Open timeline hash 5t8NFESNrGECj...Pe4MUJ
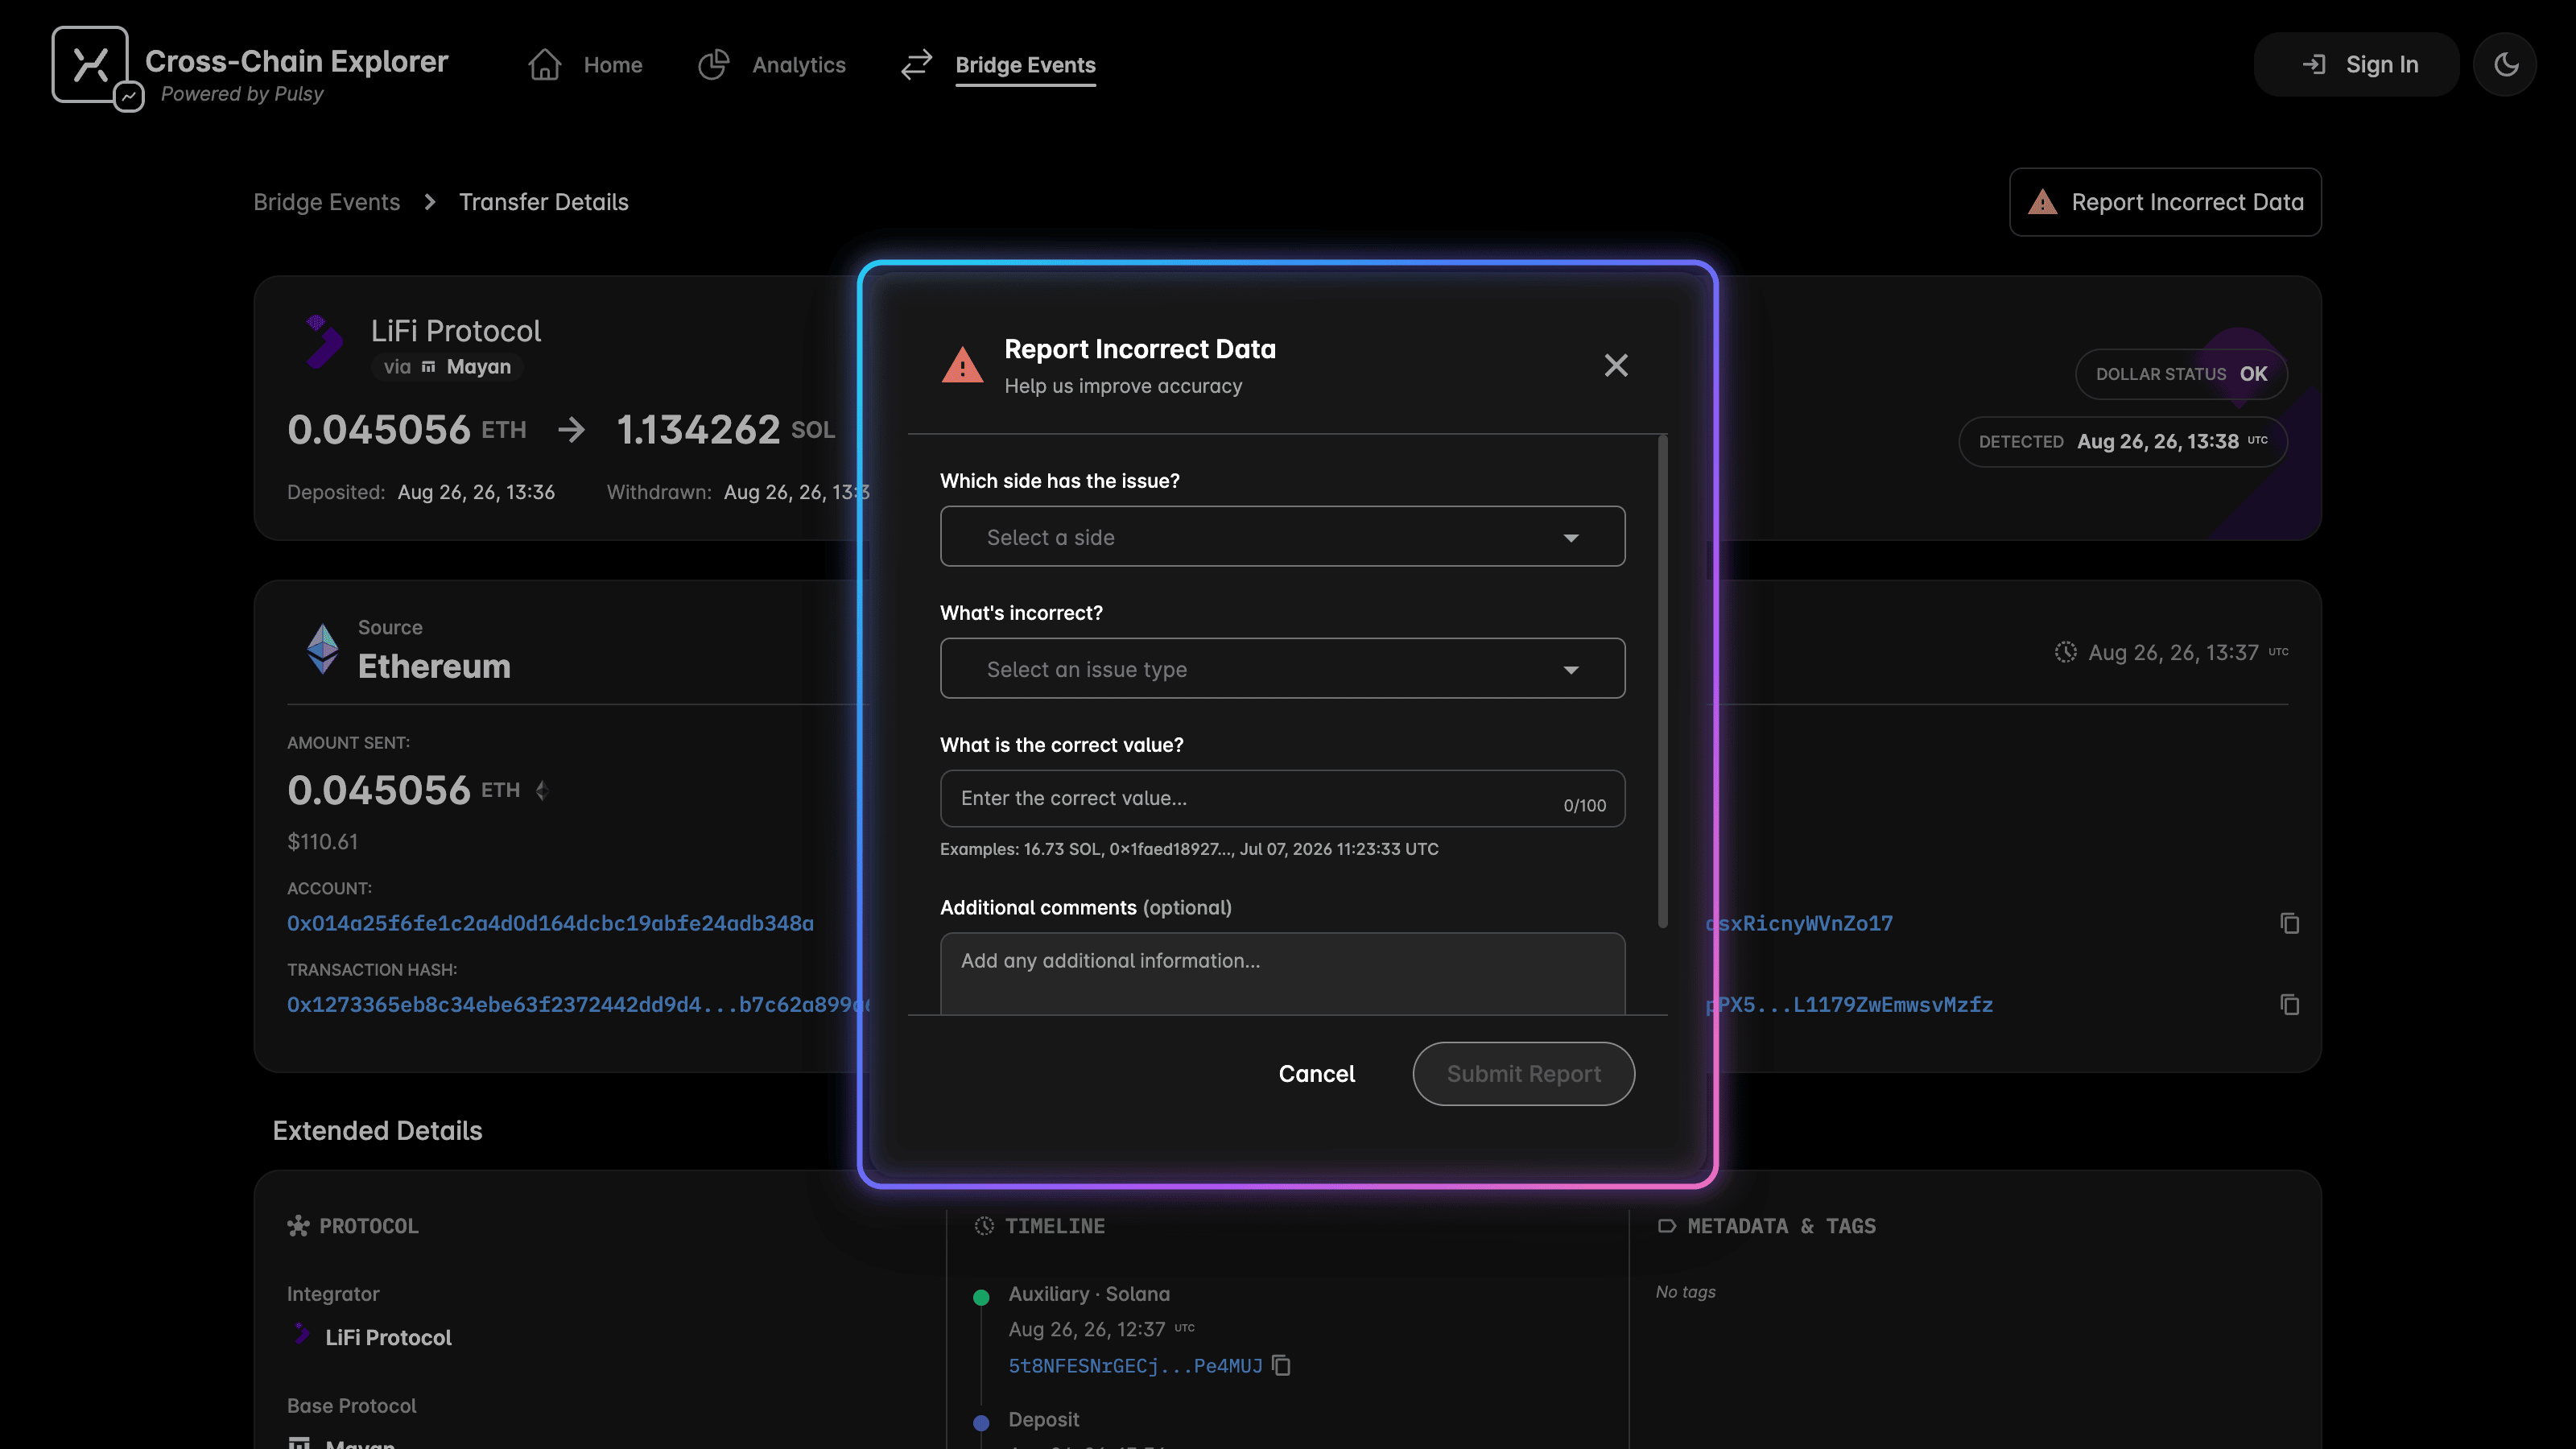Viewport: 2576px width, 1449px height. 1135,1366
